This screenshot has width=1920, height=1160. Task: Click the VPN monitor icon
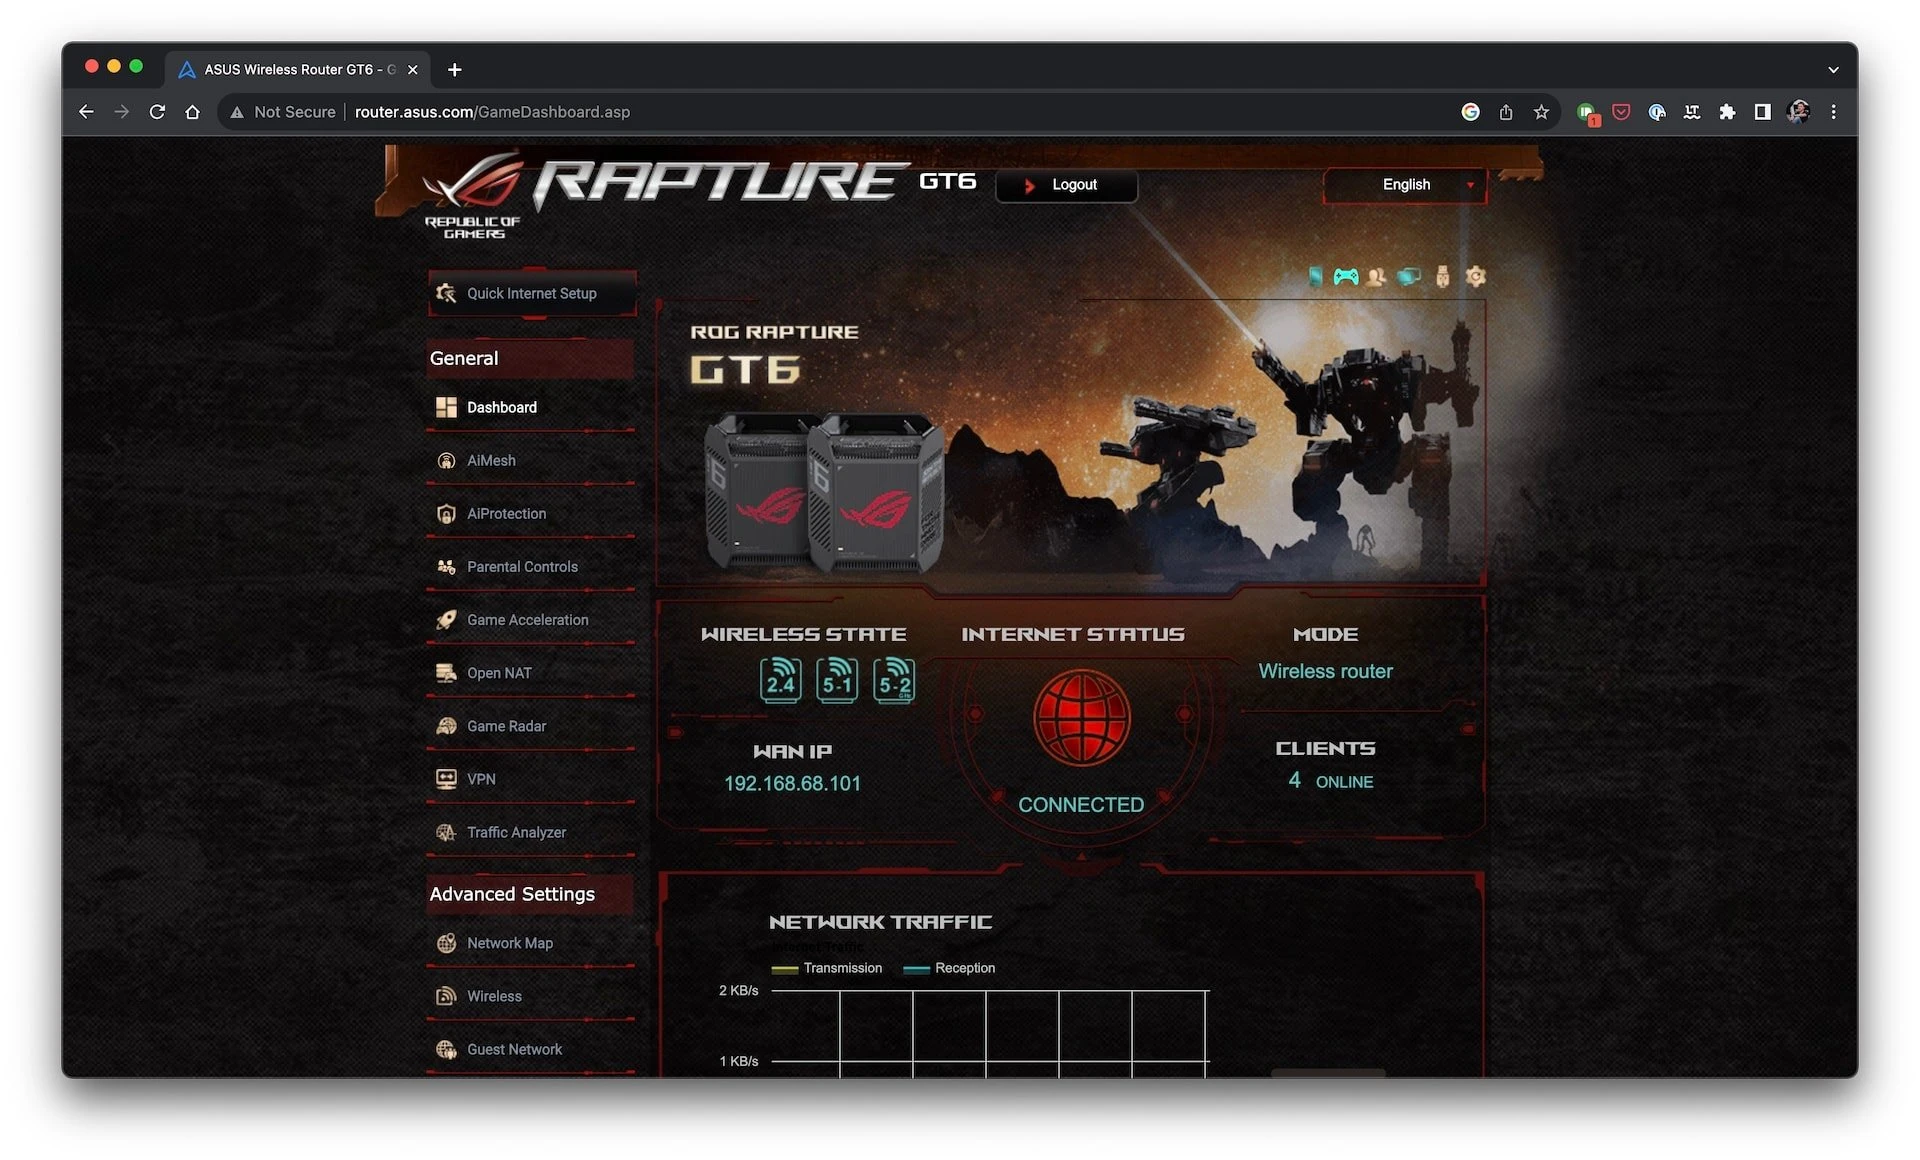coord(446,779)
